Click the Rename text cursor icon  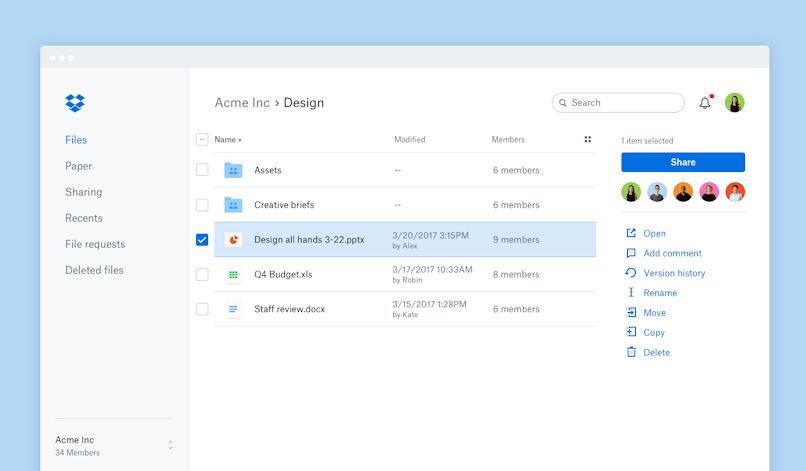pos(631,293)
